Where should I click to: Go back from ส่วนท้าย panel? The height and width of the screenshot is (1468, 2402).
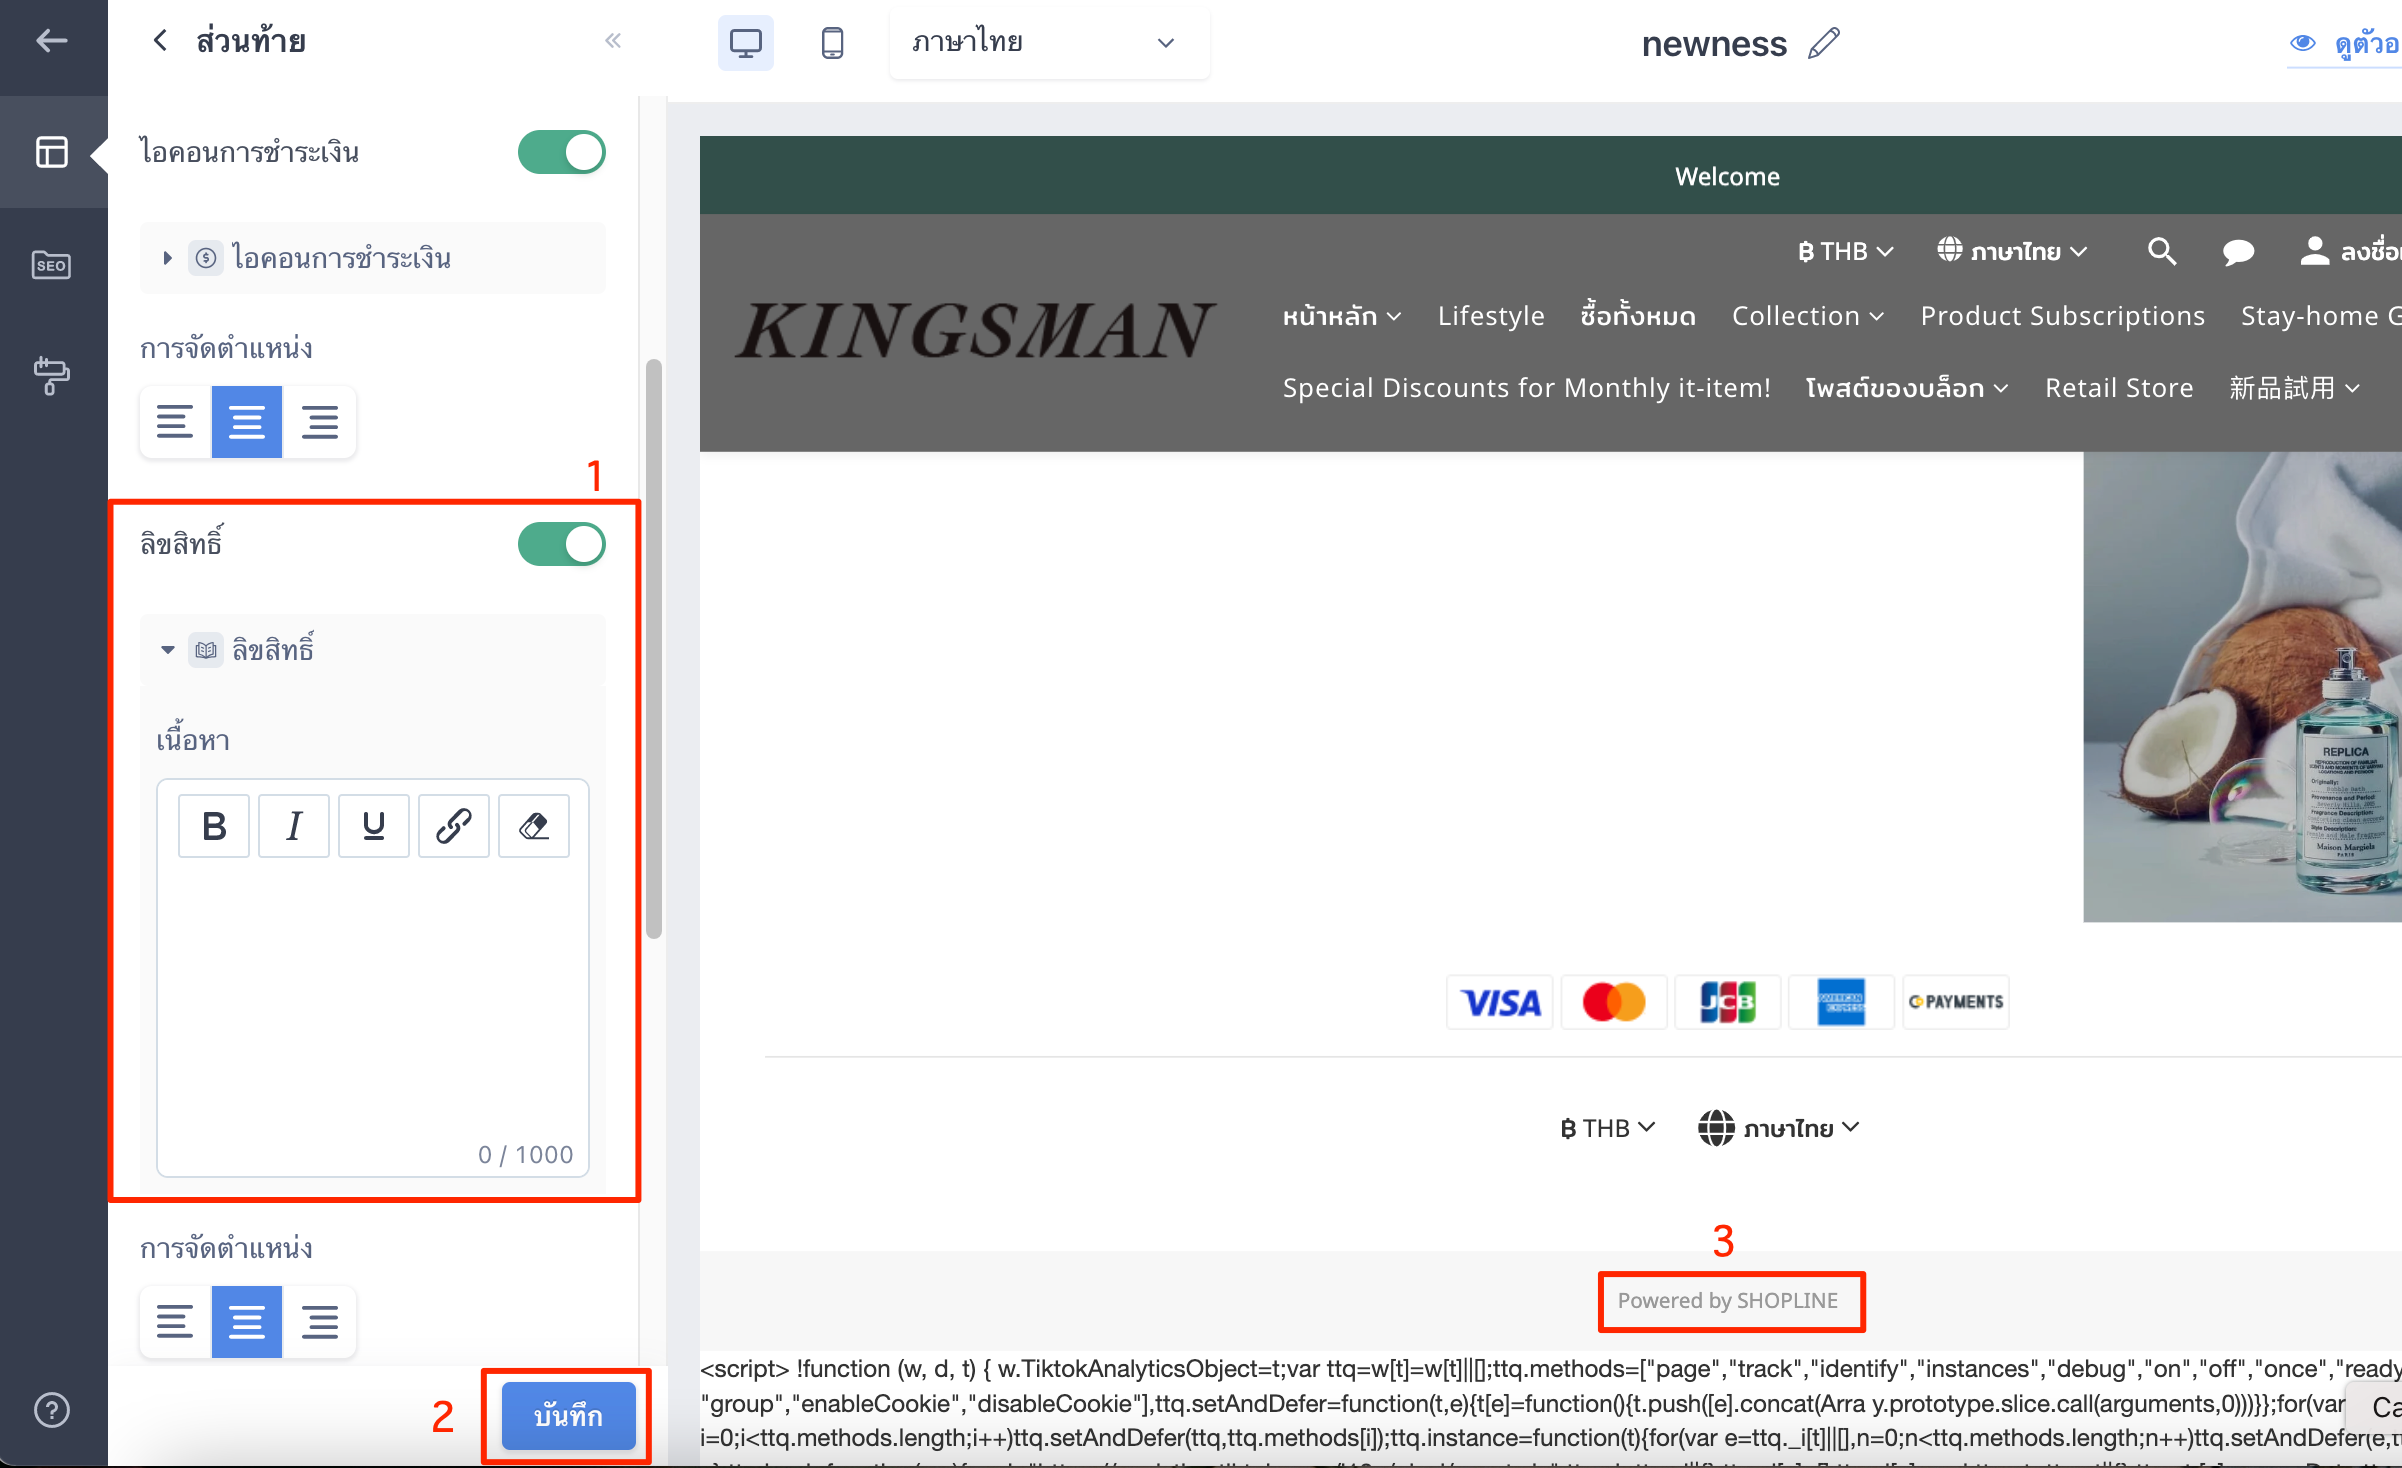[160, 41]
